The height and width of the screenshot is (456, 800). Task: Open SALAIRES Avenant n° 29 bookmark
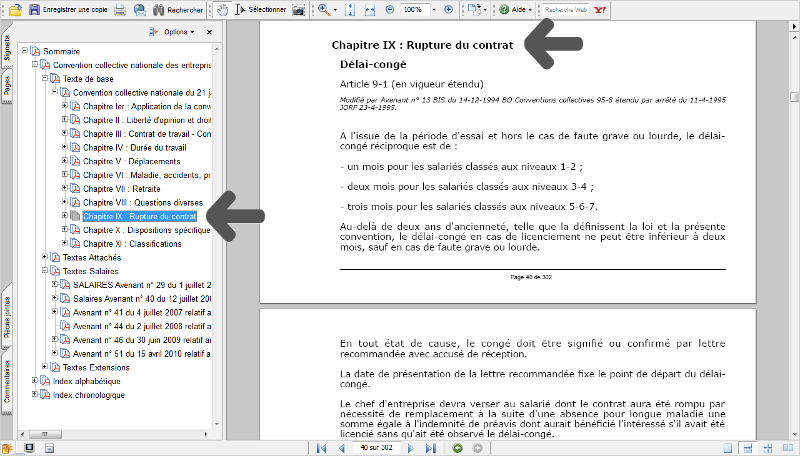(142, 285)
